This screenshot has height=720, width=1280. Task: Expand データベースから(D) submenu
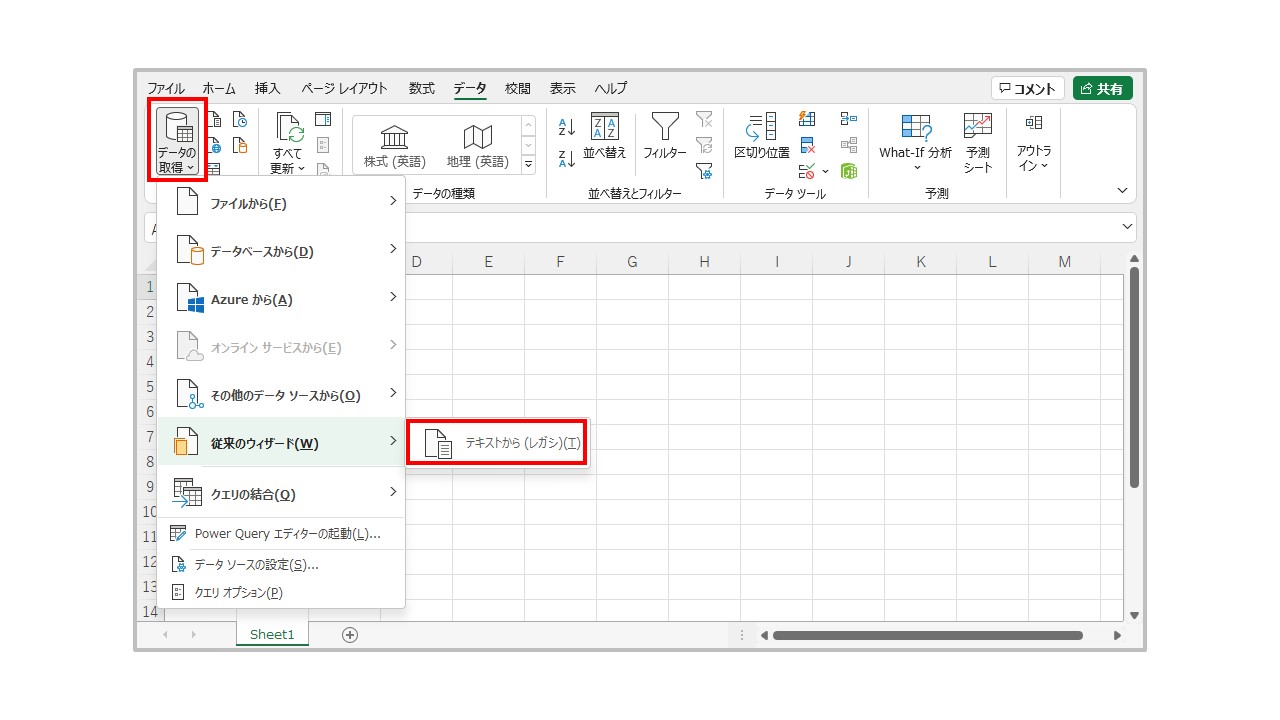[x=281, y=251]
